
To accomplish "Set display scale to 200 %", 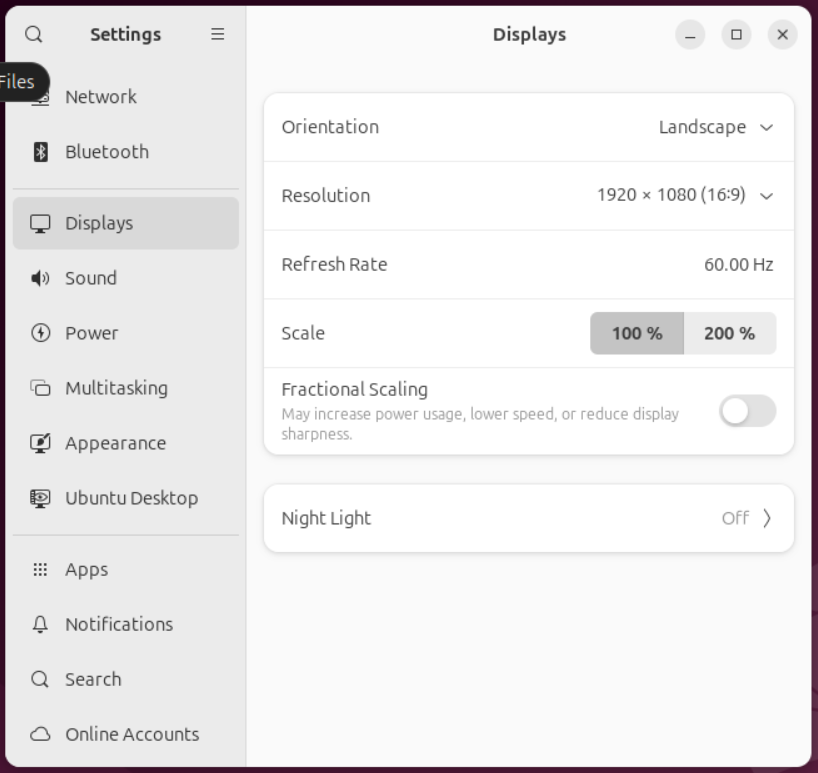I will (x=729, y=333).
